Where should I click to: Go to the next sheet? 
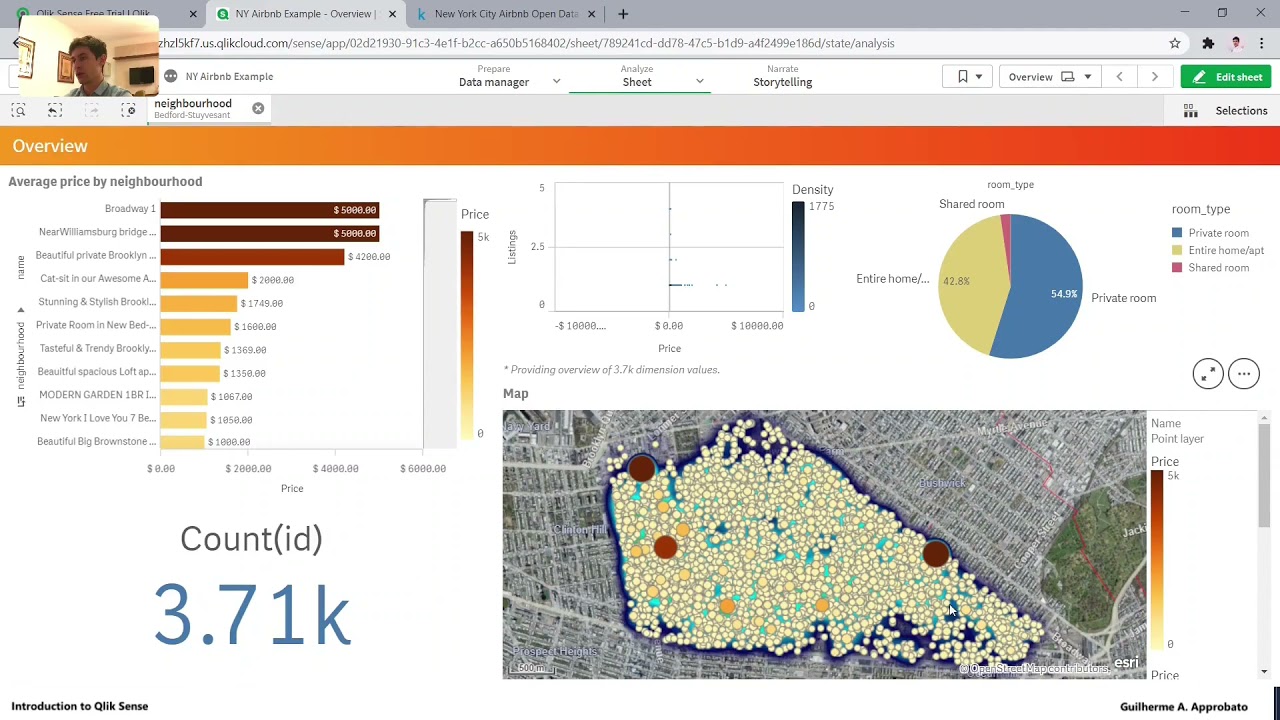click(x=1154, y=77)
